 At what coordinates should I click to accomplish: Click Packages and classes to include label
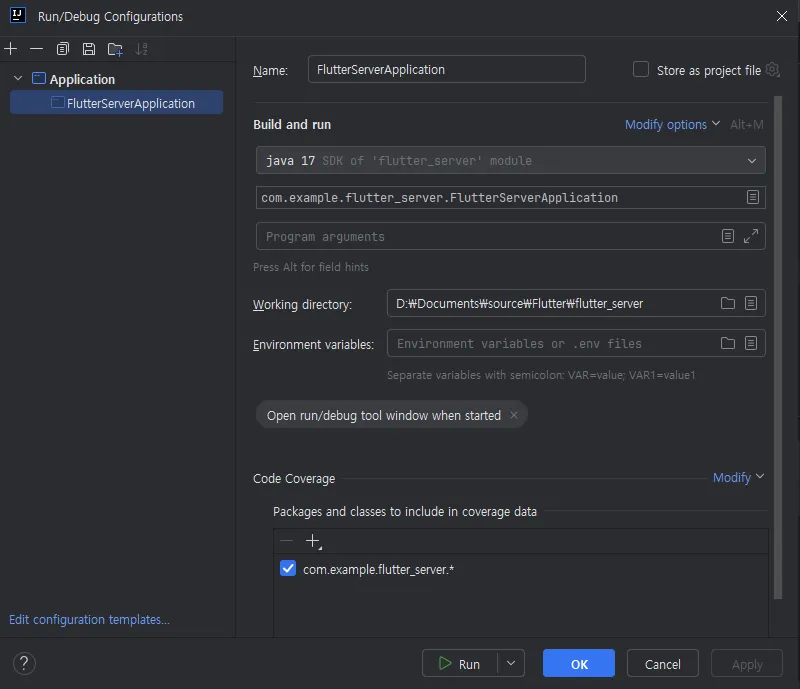point(405,511)
